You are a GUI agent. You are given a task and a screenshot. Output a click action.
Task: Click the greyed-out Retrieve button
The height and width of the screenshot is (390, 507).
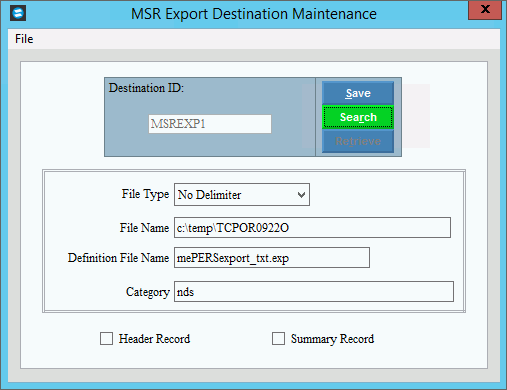[x=358, y=141]
